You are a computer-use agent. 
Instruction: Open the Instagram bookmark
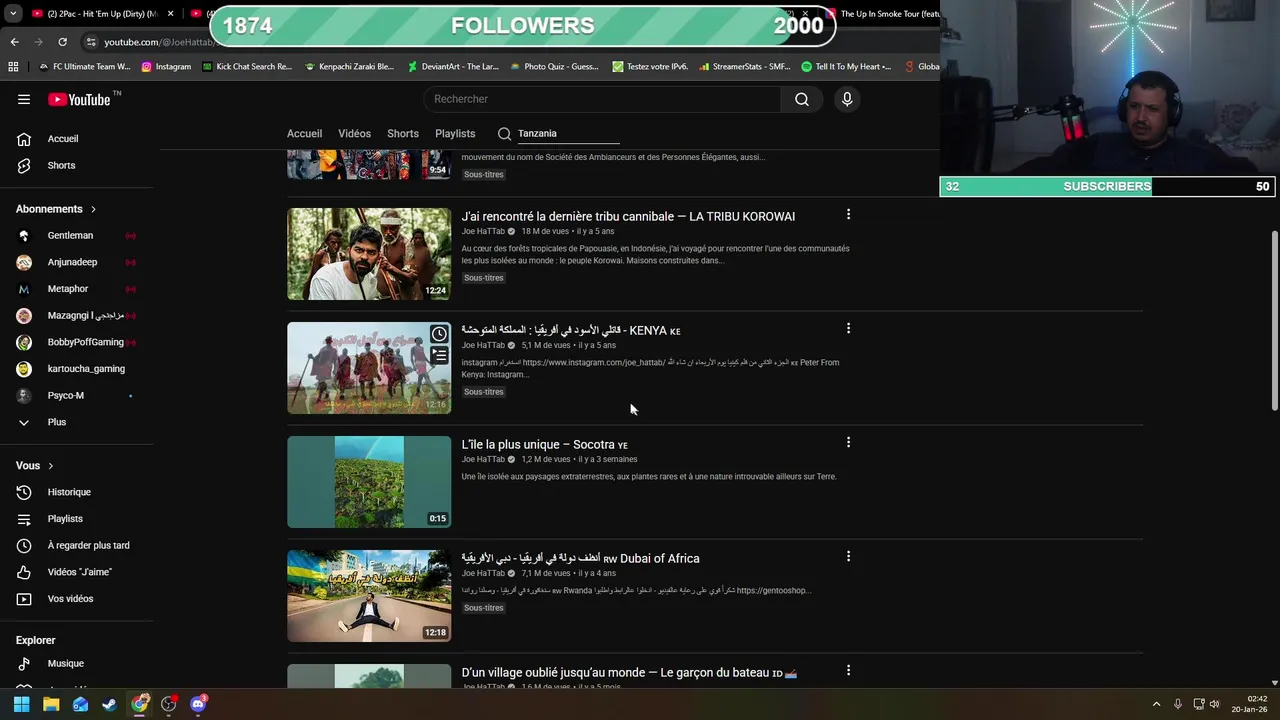pos(166,67)
